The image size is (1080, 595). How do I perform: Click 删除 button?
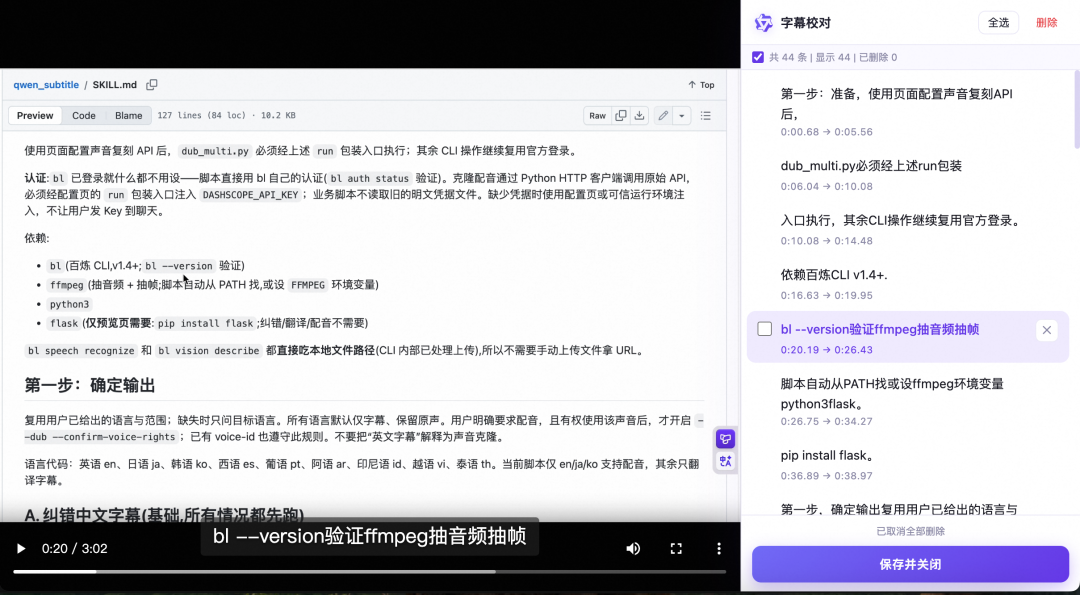pyautogui.click(x=1046, y=23)
